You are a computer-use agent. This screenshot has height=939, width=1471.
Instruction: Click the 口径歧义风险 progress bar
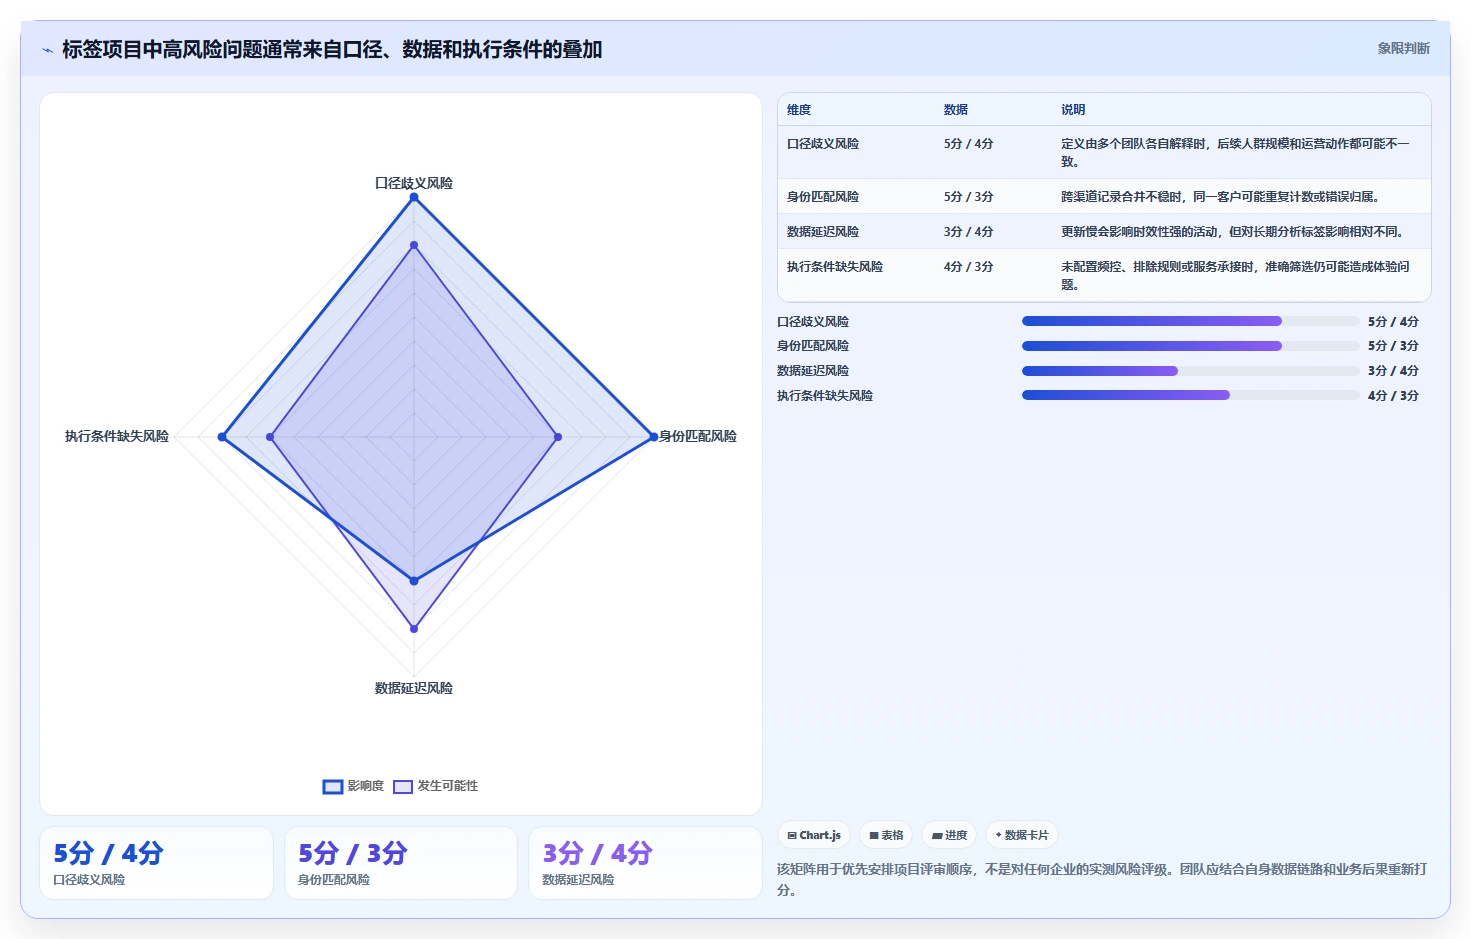1190,321
